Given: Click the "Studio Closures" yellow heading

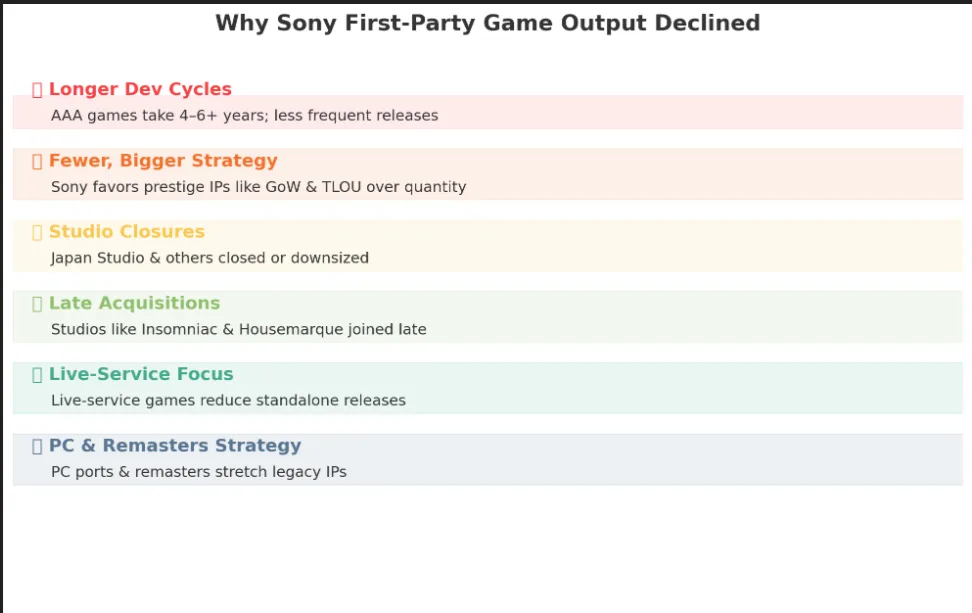Looking at the screenshot, I should click(x=127, y=232).
